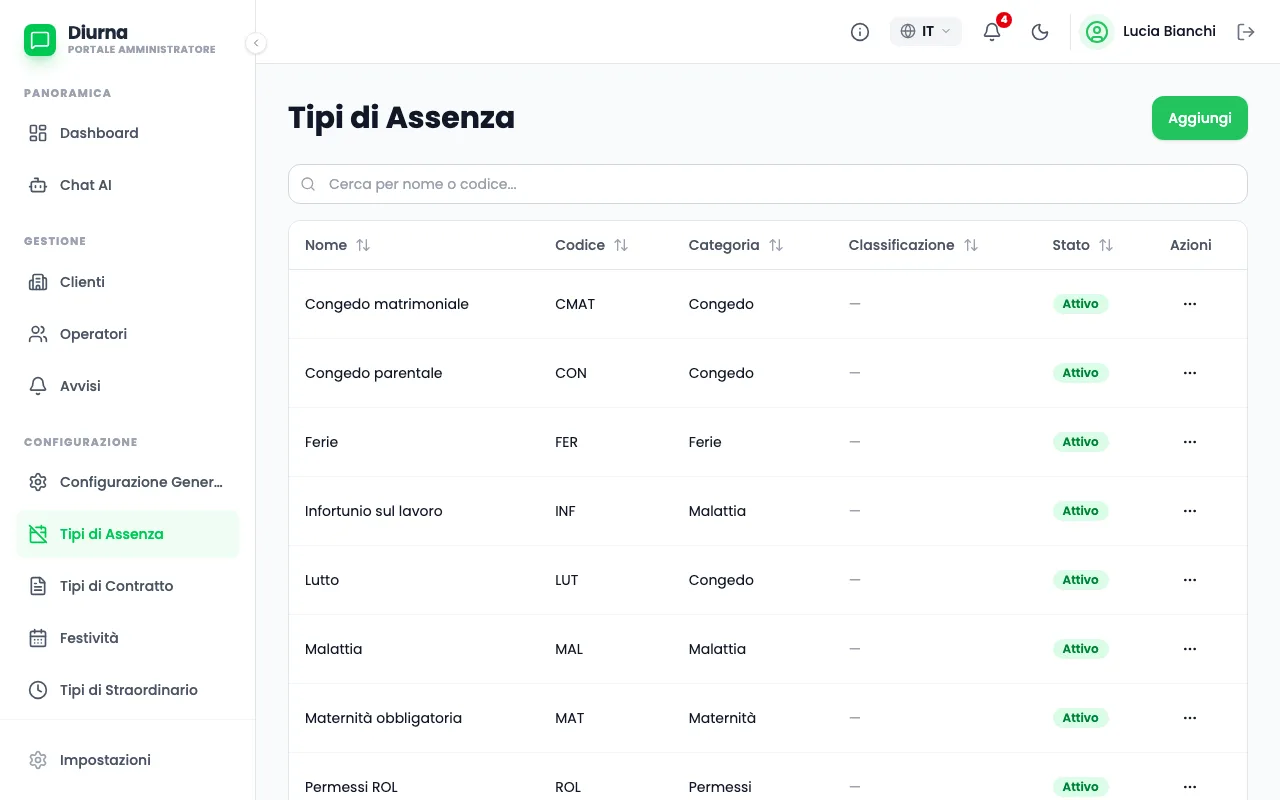1280x800 pixels.
Task: Open the info icon in the top bar
Action: (x=860, y=32)
